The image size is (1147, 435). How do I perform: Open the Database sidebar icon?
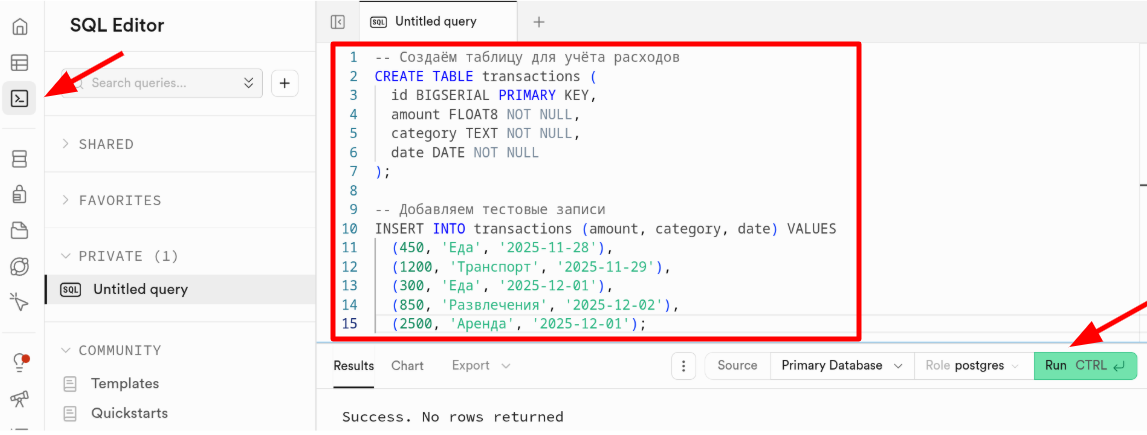[19, 159]
